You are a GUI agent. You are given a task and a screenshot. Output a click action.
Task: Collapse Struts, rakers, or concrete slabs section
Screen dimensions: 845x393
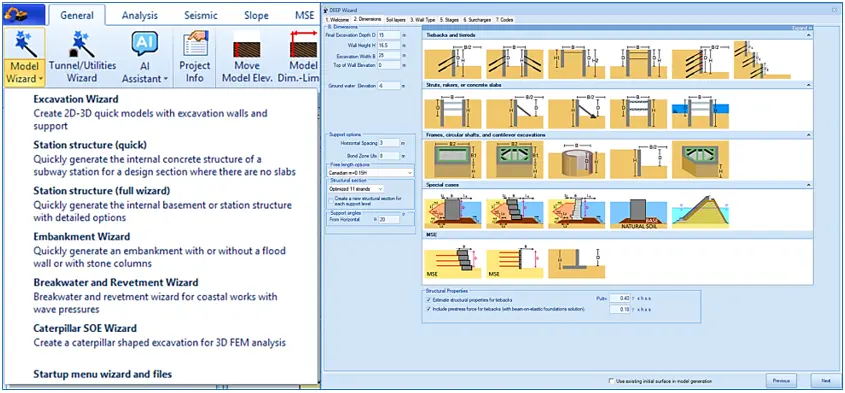pyautogui.click(x=808, y=85)
